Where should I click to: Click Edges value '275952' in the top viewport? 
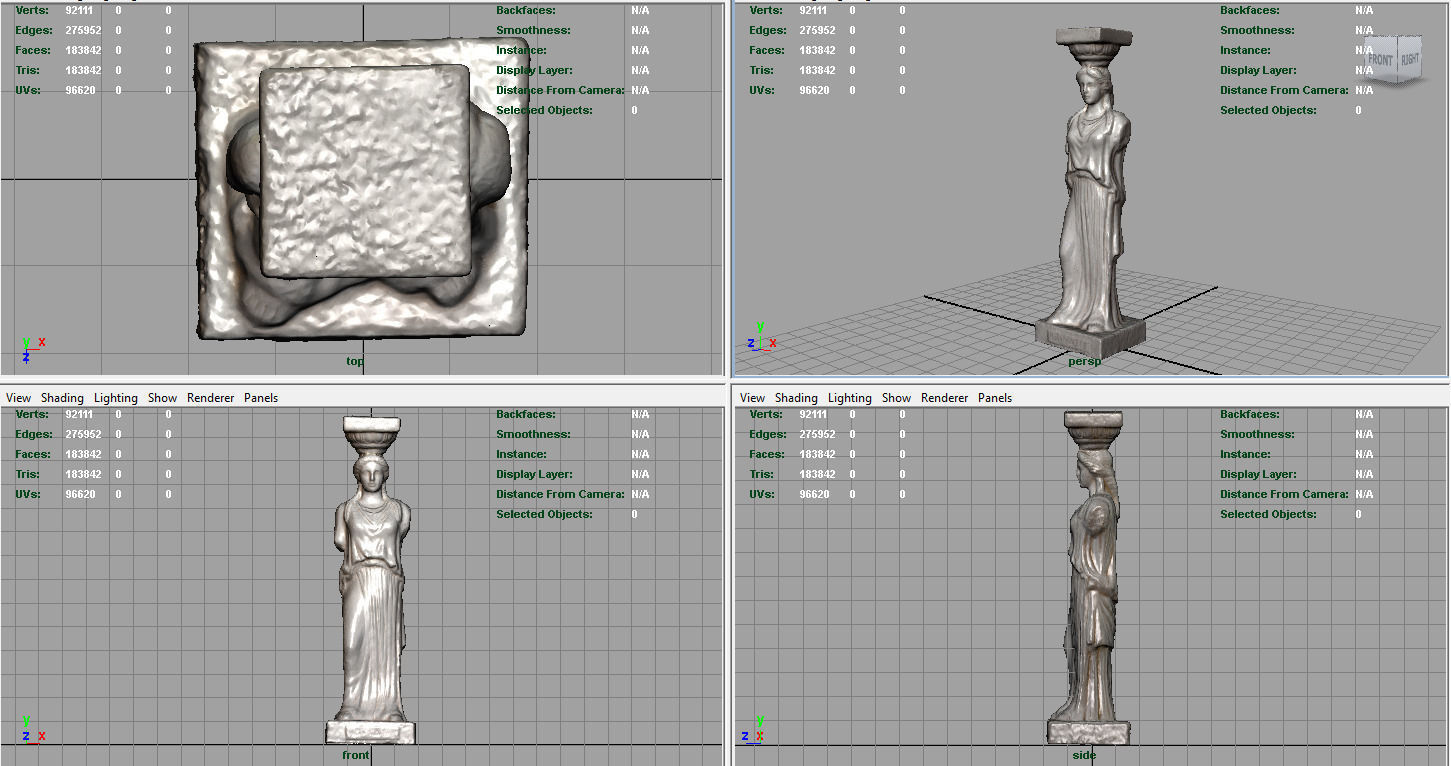(83, 30)
